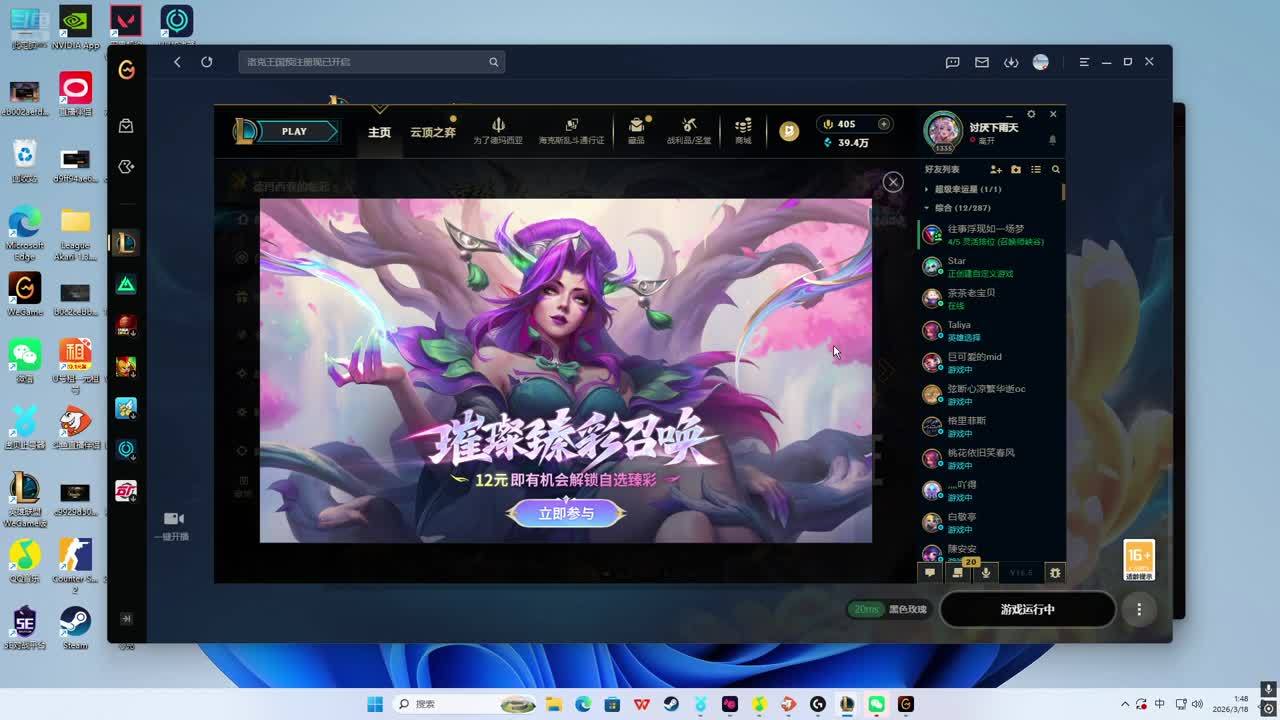Click the 16+ age rating badge
The image size is (1280, 720).
1139,560
